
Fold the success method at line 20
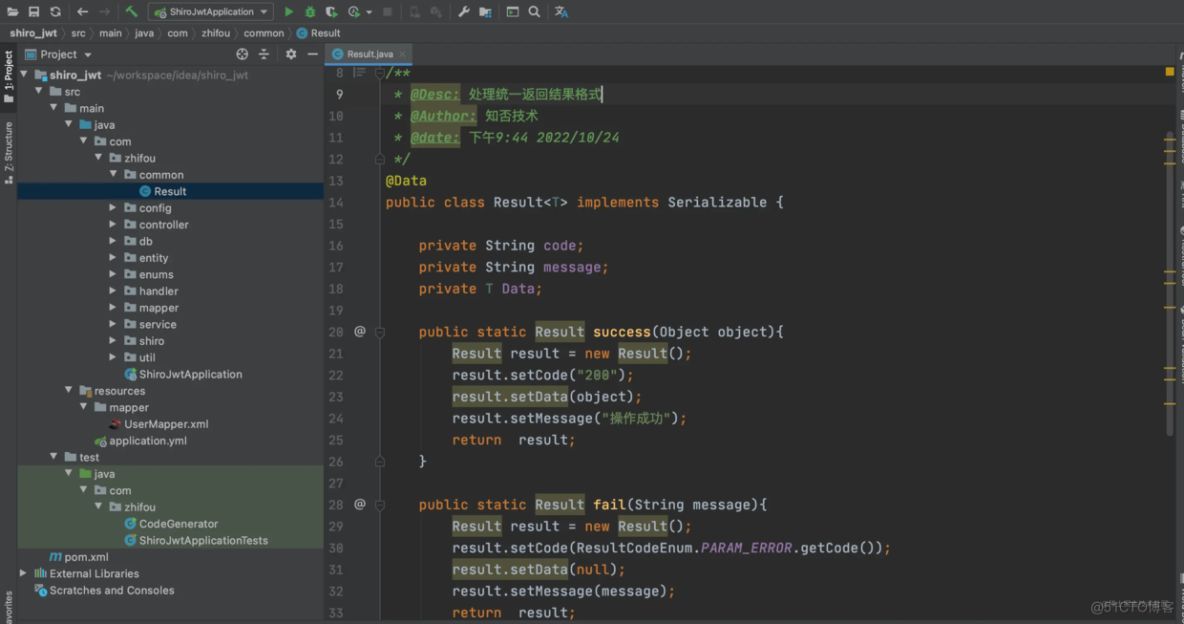tap(380, 332)
